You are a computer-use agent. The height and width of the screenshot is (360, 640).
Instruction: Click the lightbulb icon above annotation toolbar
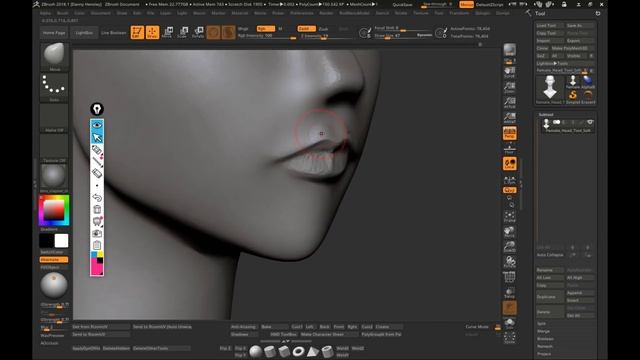point(97,109)
